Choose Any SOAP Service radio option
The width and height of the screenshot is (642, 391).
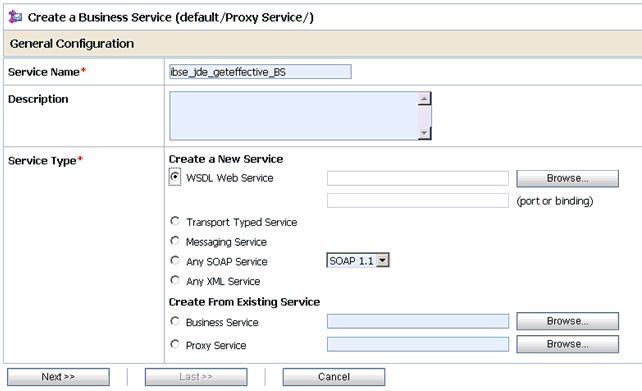(175, 260)
